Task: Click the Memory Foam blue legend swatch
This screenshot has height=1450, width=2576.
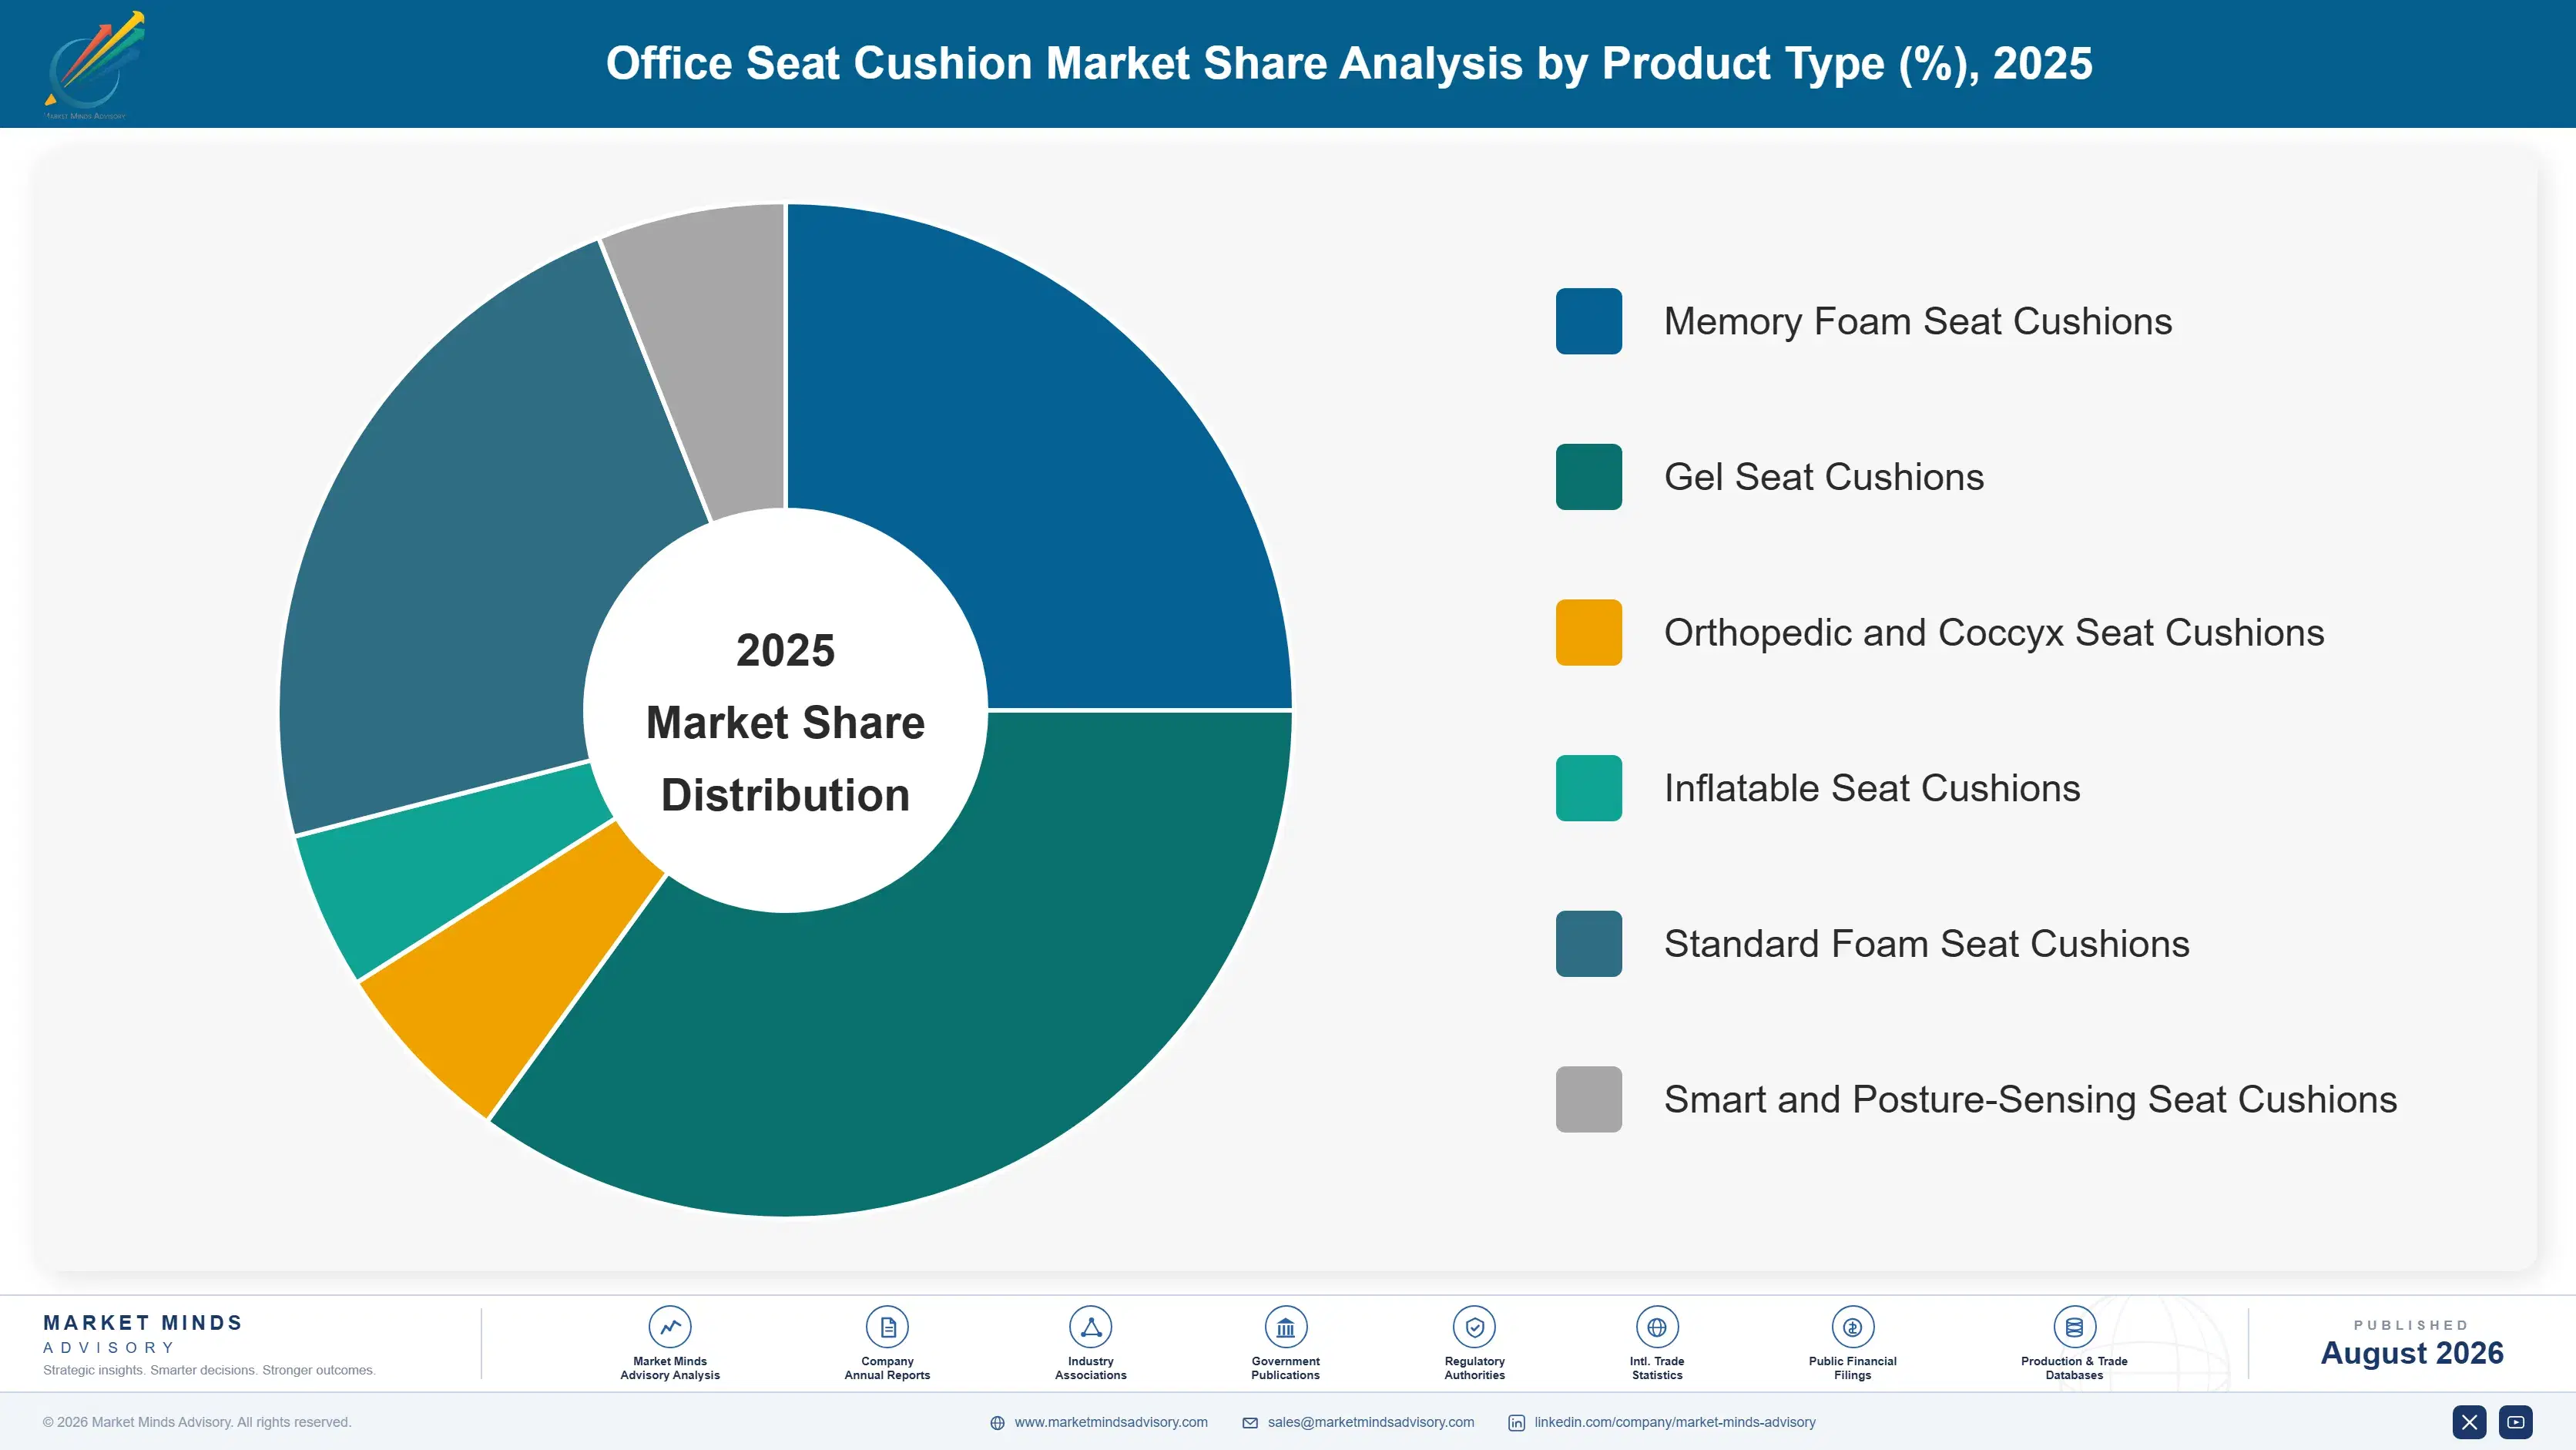Action: [x=1588, y=321]
